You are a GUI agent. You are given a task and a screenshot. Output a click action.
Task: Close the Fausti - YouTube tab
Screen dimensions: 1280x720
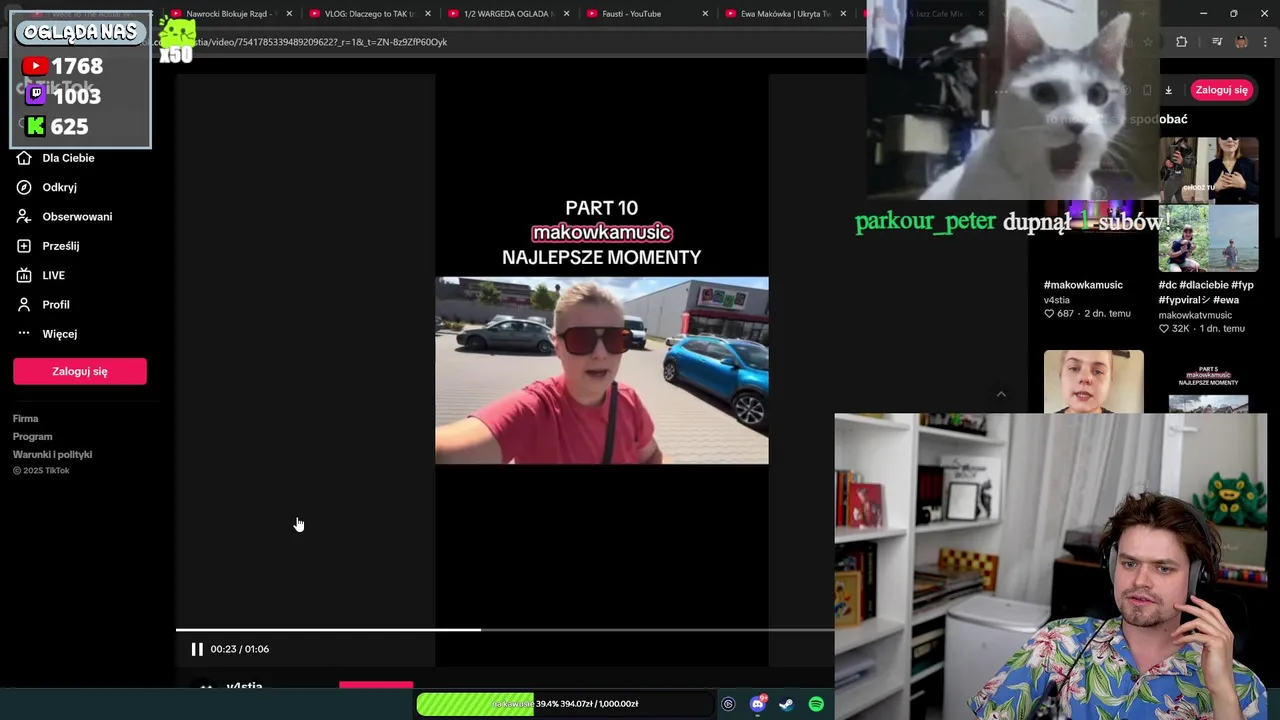[705, 14]
